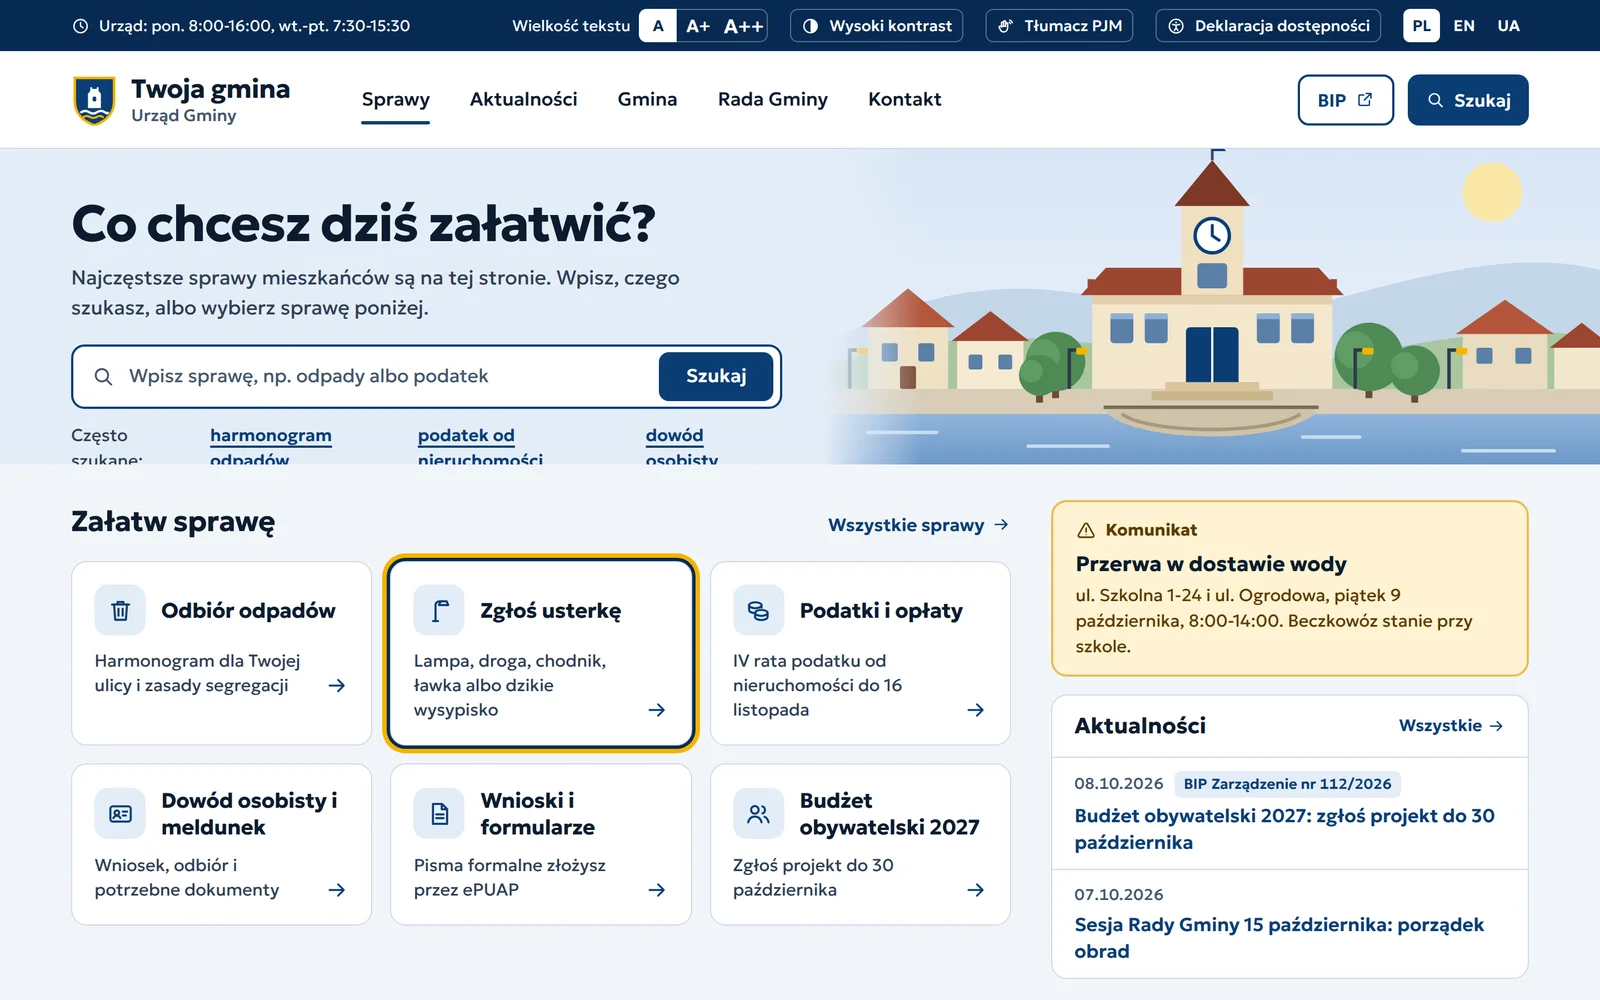Click the arrow on Dowód osobisty i meldunek card
The image size is (1600, 1000).
337,890
